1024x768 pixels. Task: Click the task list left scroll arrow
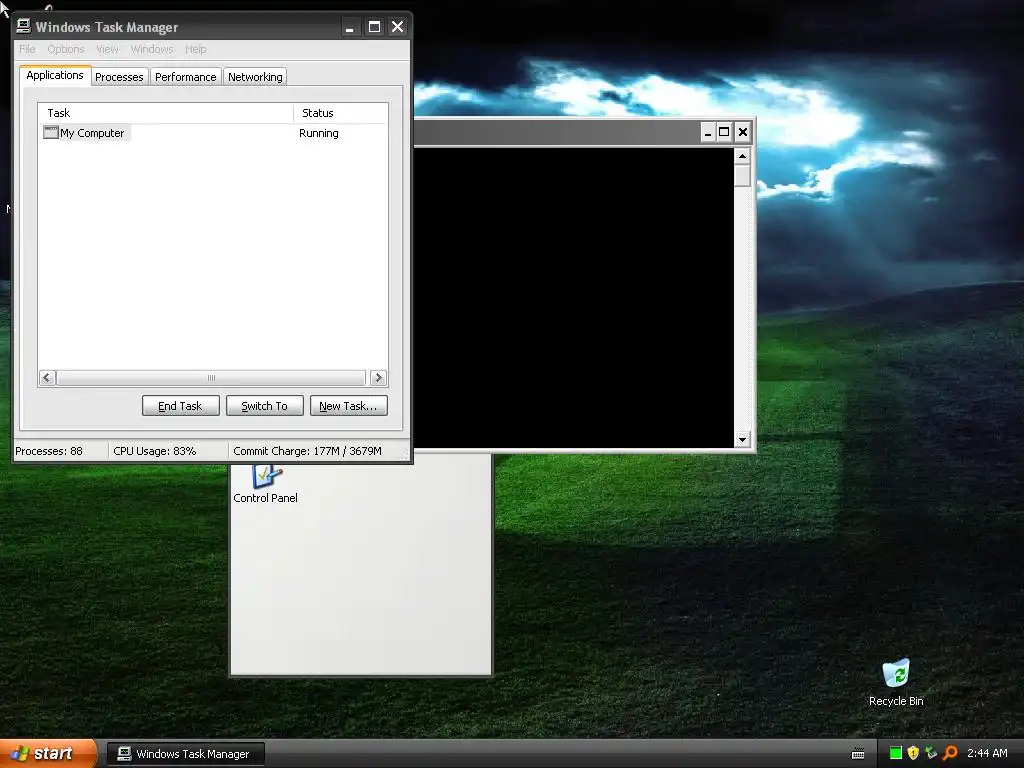46,377
